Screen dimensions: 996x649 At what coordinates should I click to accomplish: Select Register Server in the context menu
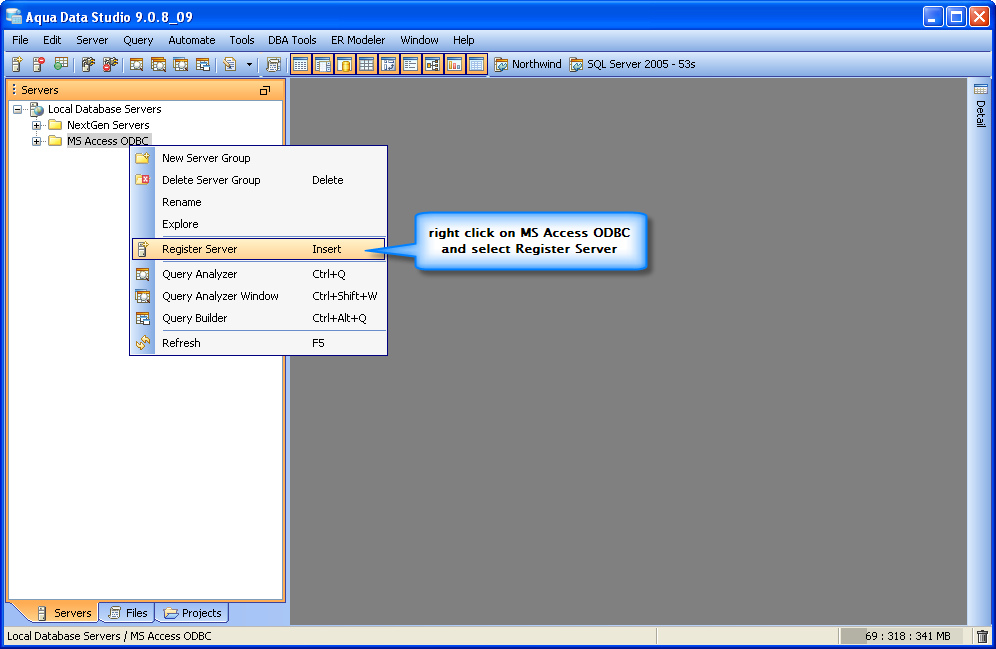[x=259, y=249]
